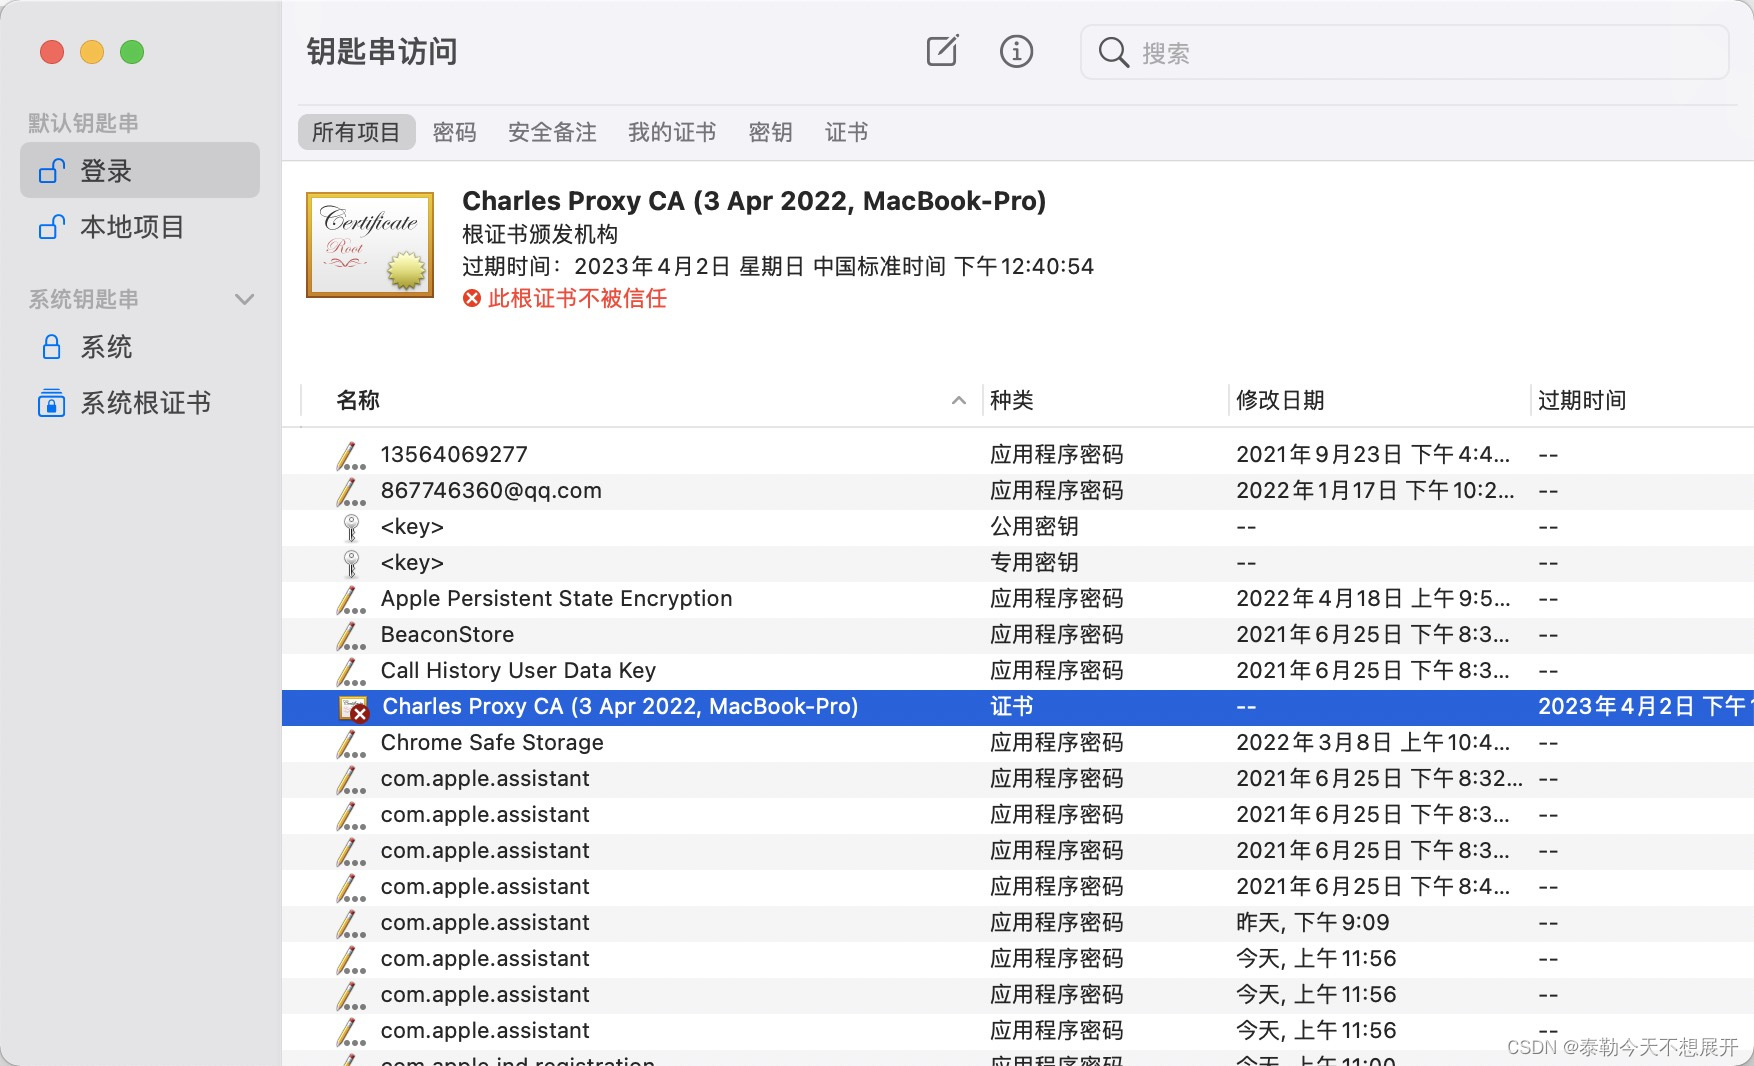Select the 867746360@qq.com entry

point(1018,490)
